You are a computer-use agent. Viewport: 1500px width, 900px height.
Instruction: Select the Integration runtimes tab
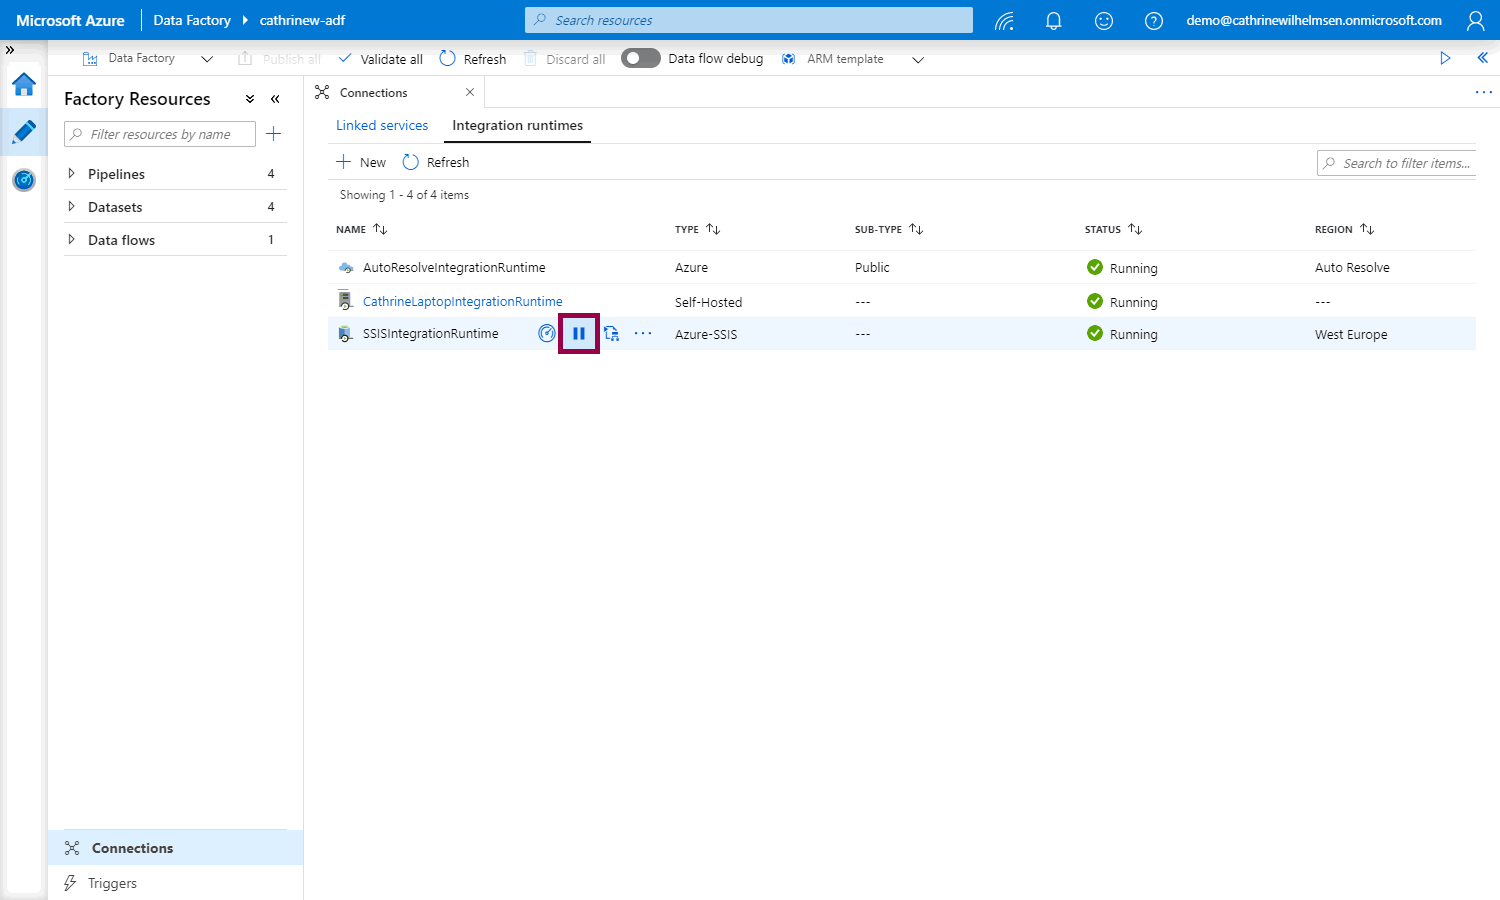[517, 126]
